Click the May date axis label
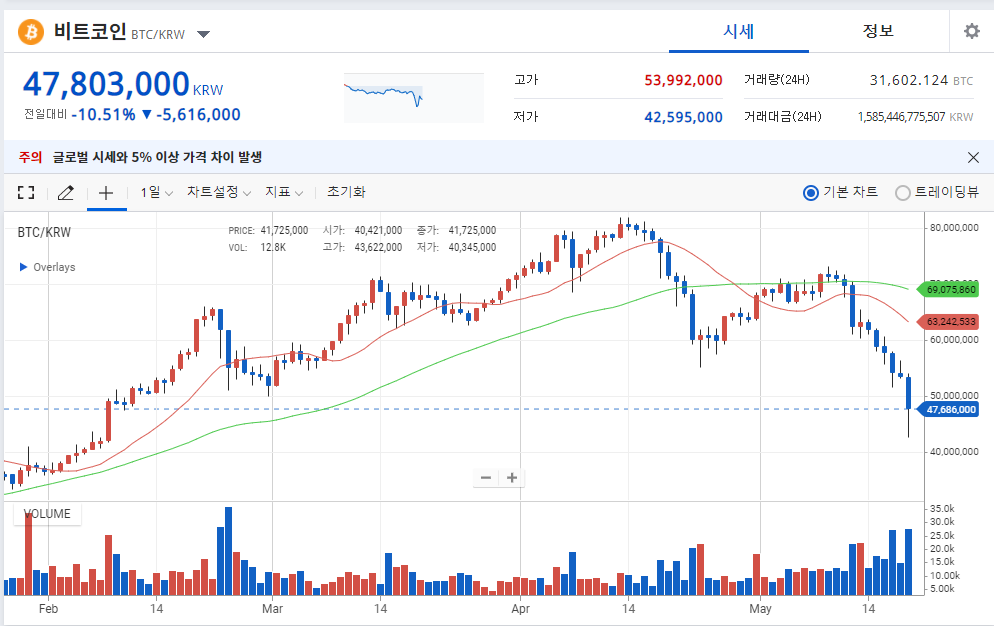 [x=760, y=609]
